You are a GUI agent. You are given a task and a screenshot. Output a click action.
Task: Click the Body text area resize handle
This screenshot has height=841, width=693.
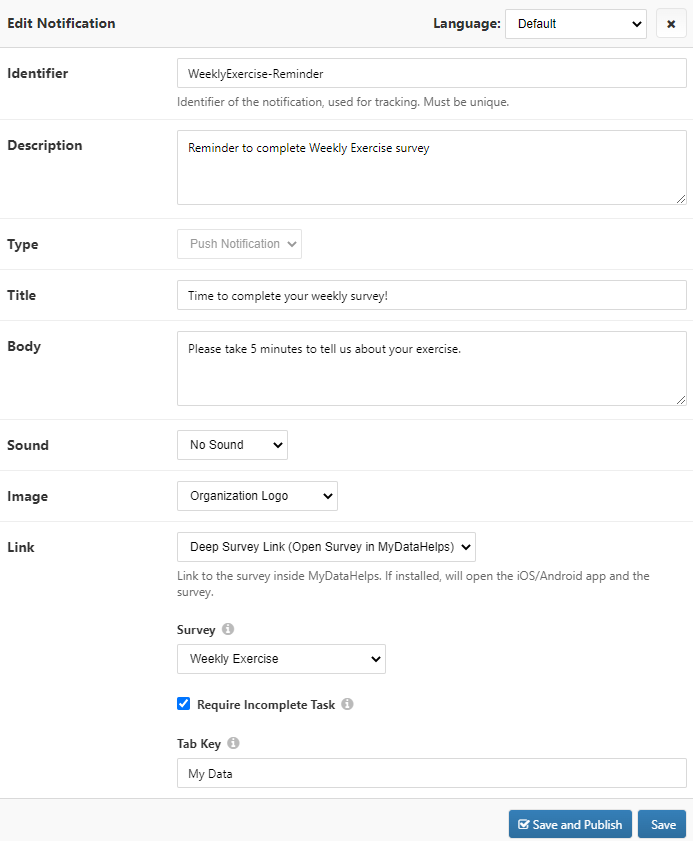click(681, 400)
